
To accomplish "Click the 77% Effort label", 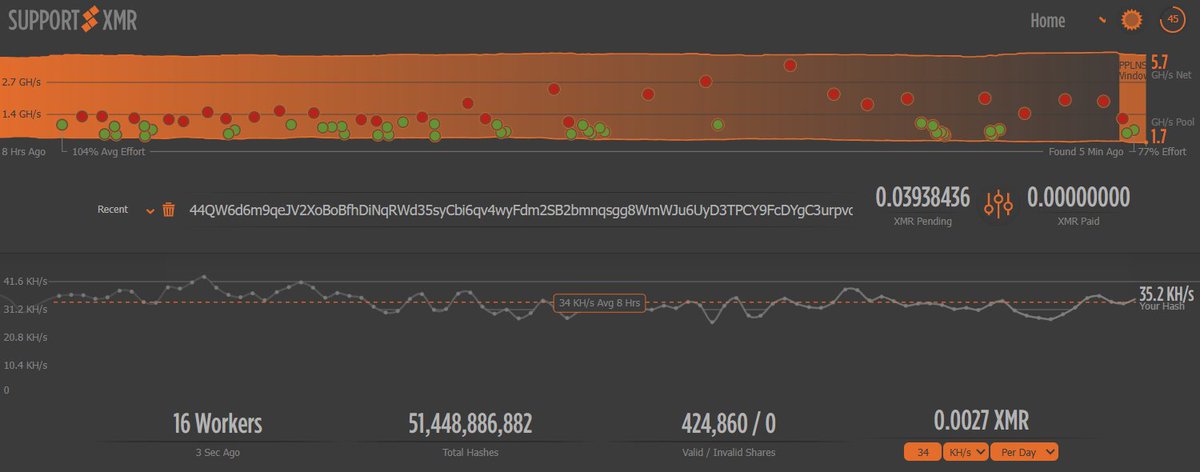I will point(1163,152).
